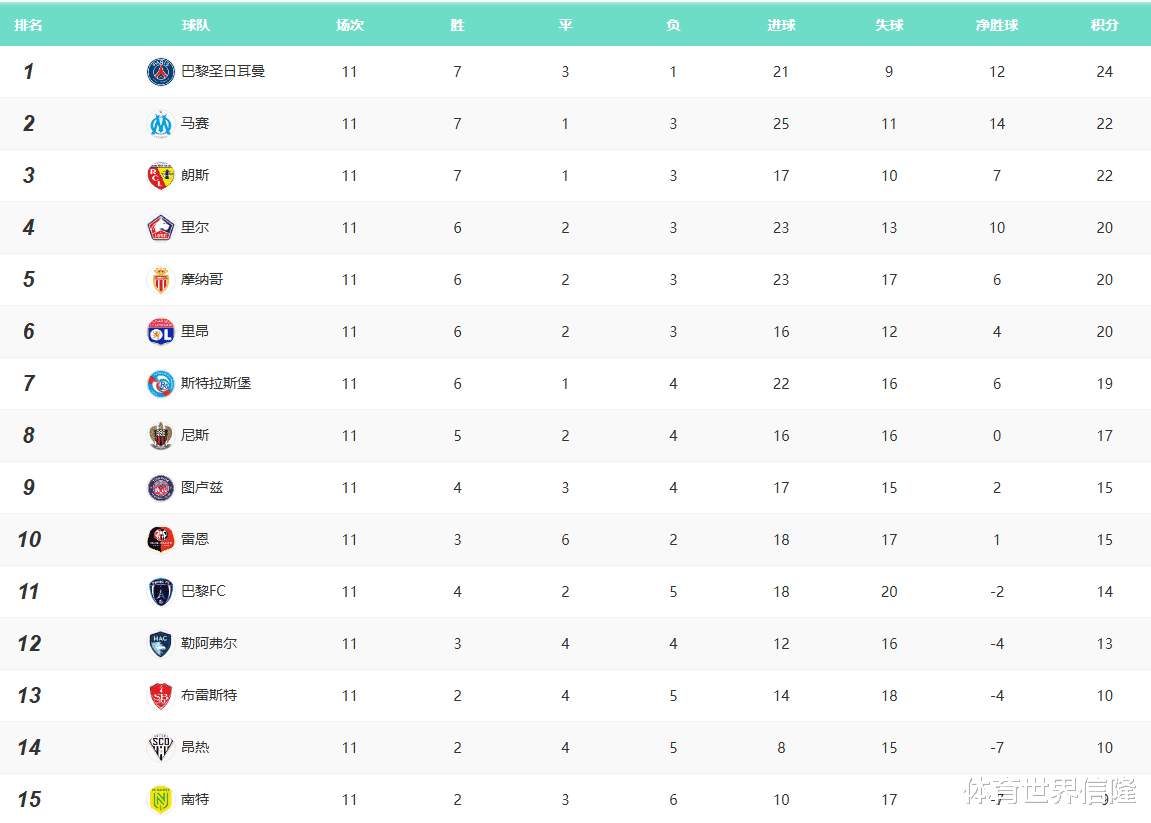This screenshot has height=823, width=1151.
Task: Select the 布雷斯特 team name
Action: [x=209, y=696]
